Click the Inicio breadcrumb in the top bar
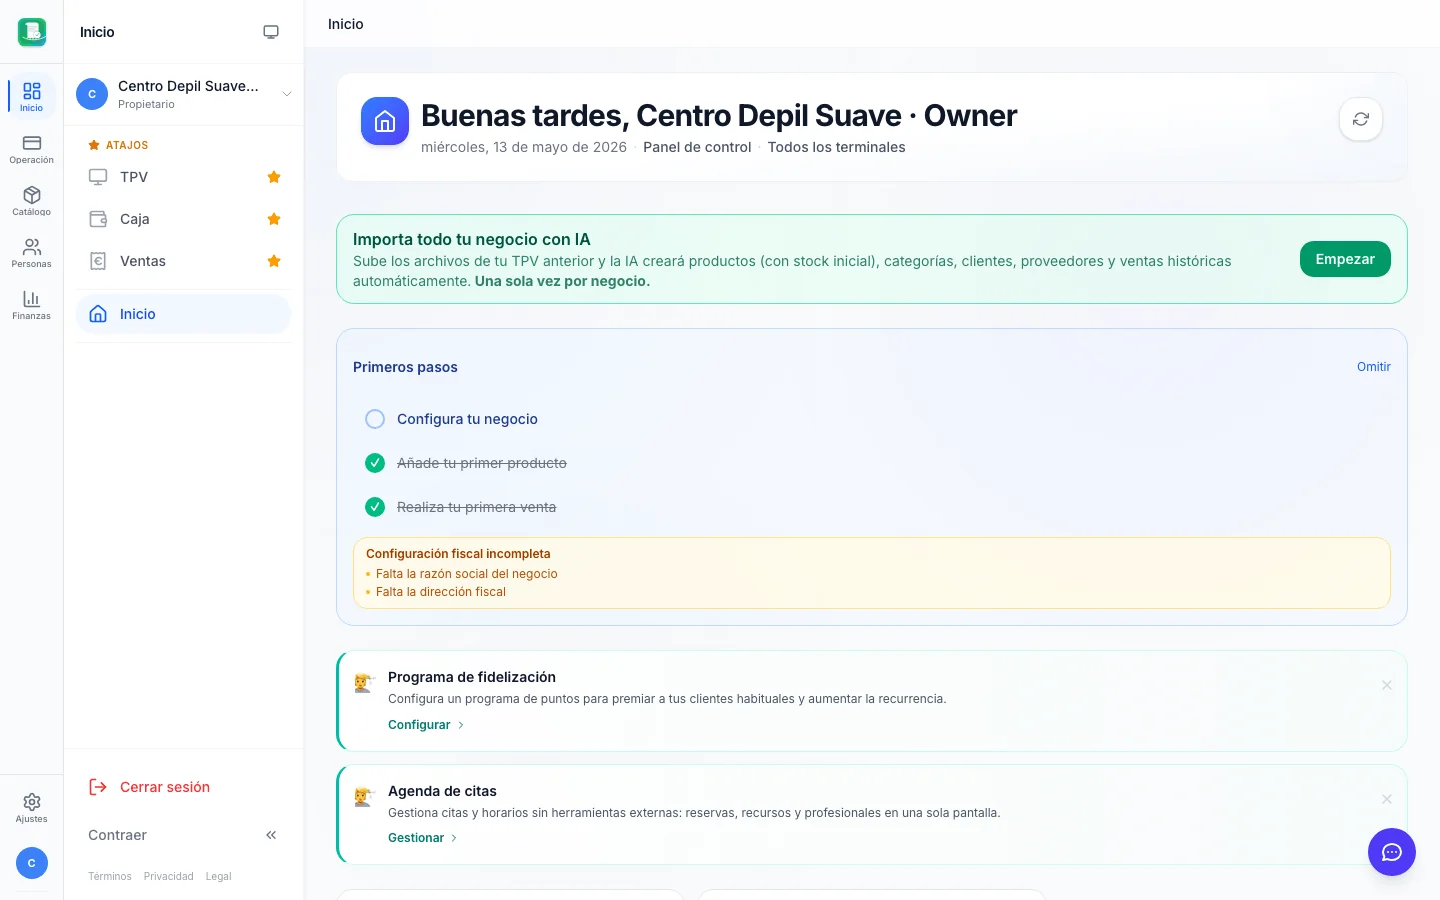This screenshot has width=1440, height=900. click(x=346, y=24)
